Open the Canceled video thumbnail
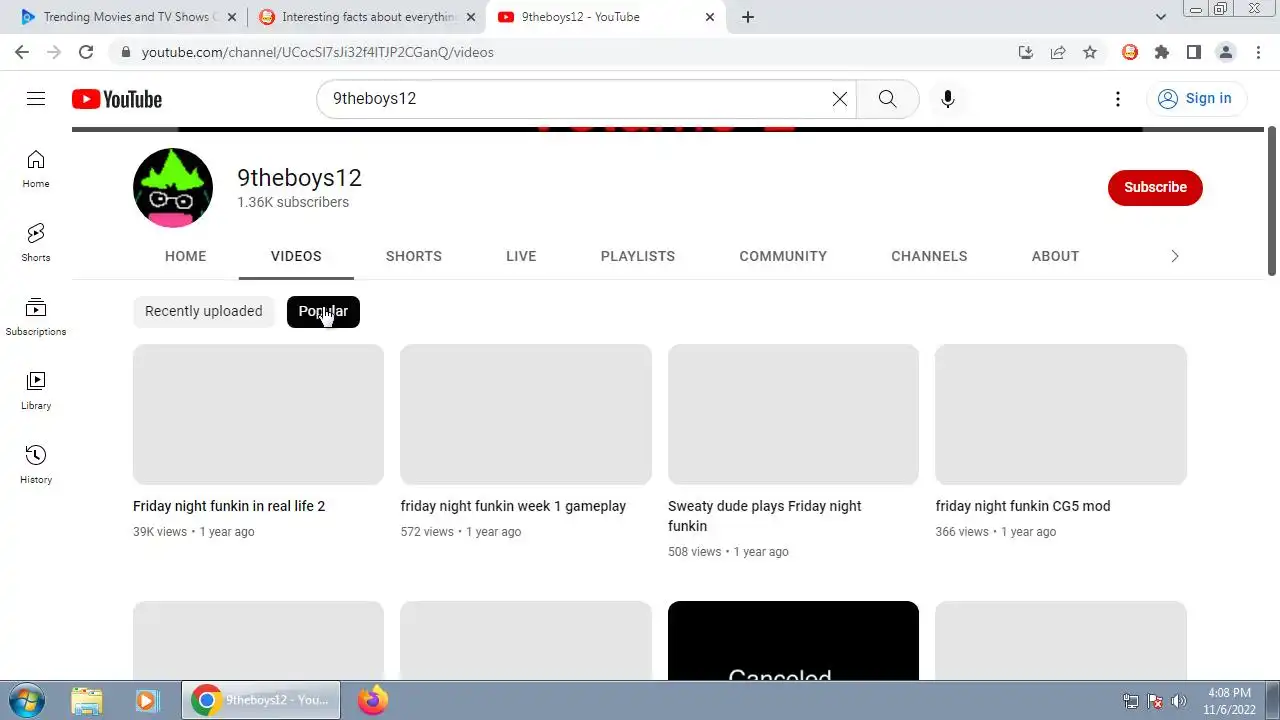The width and height of the screenshot is (1280, 720). click(793, 641)
